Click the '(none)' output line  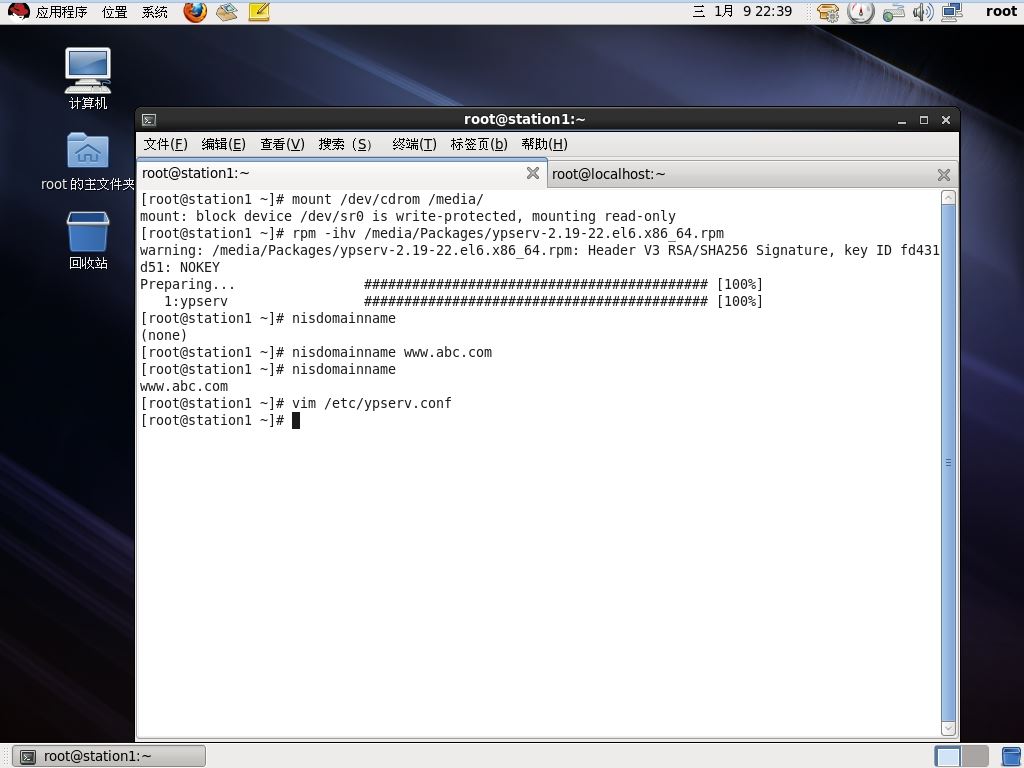[163, 335]
